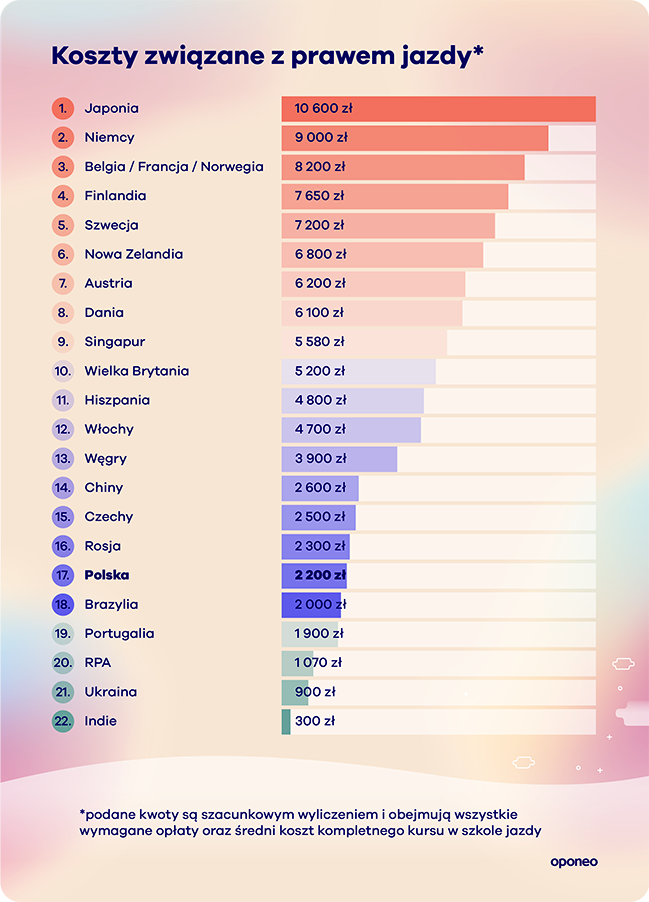Screen dimensions: 649x902
Task: Select the number 9 circle next to Singapur
Action: pos(63,342)
